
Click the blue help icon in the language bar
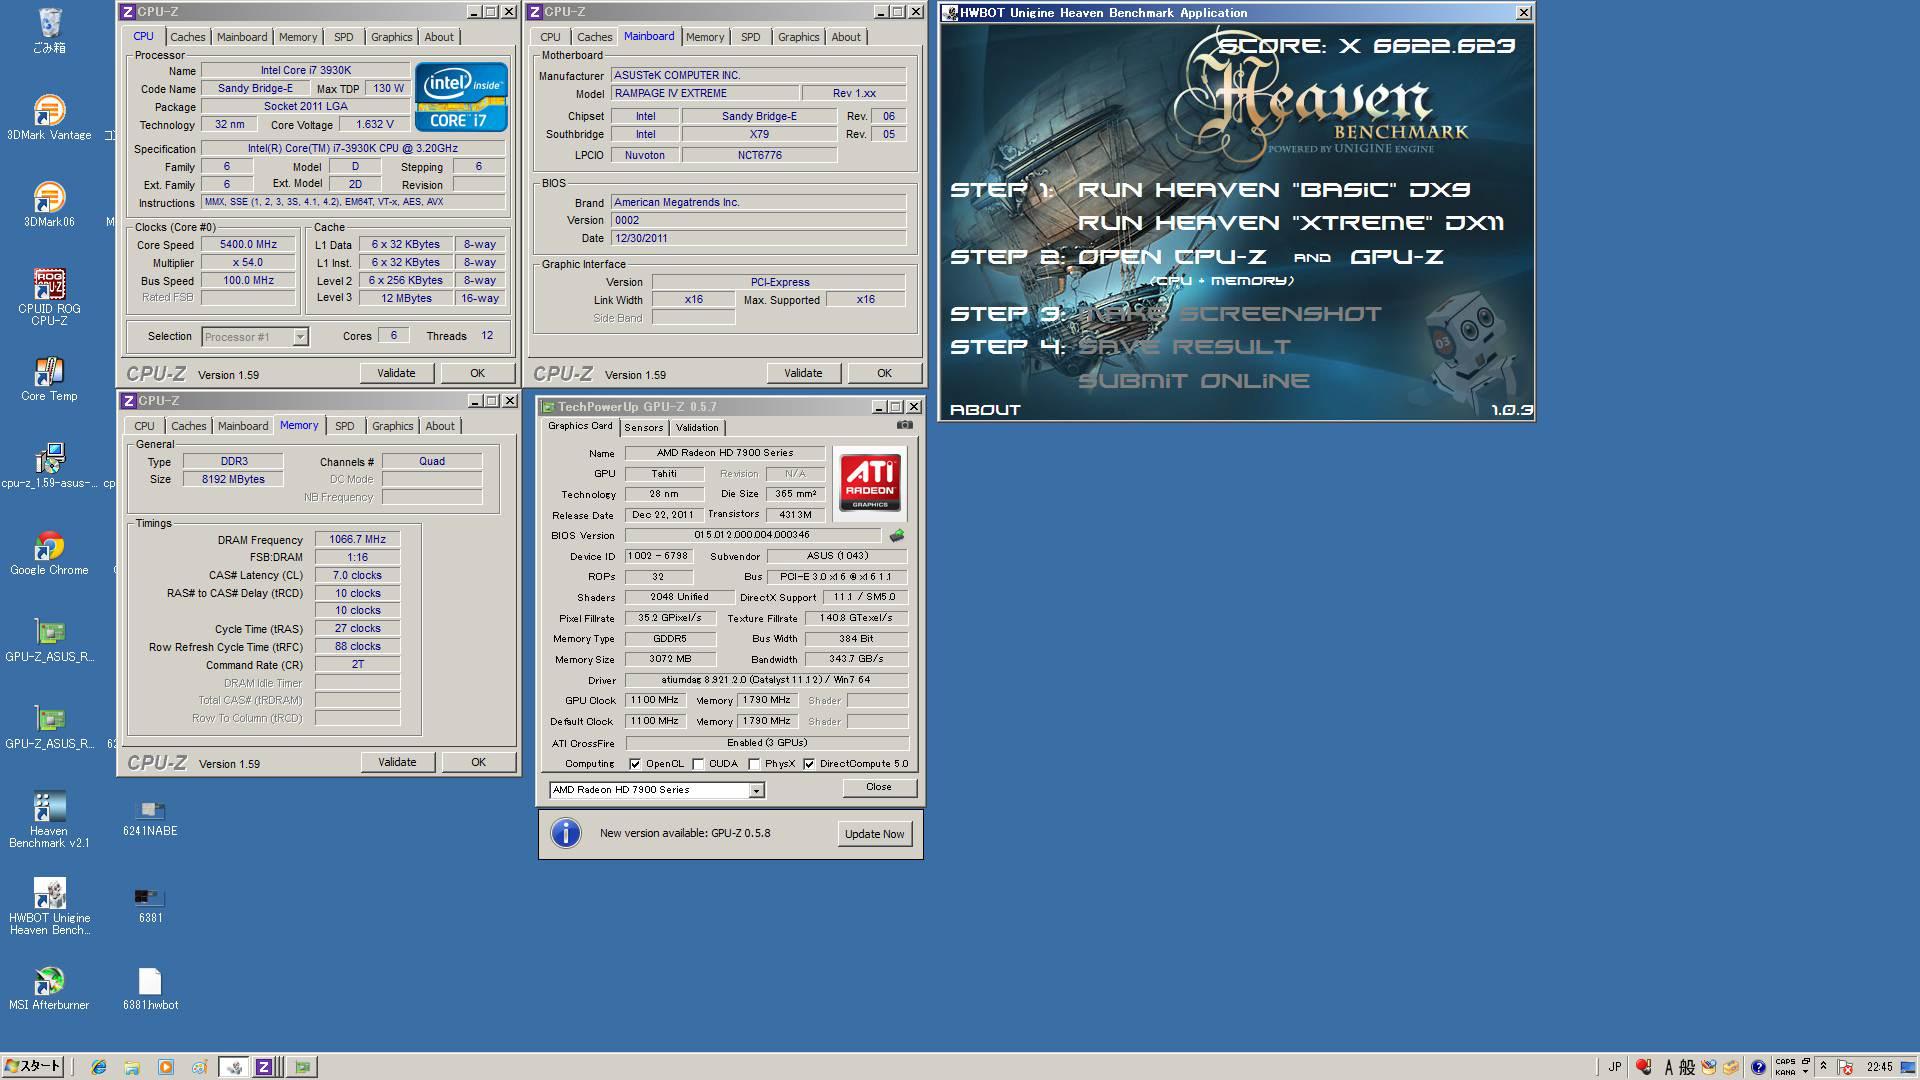[x=1758, y=1067]
